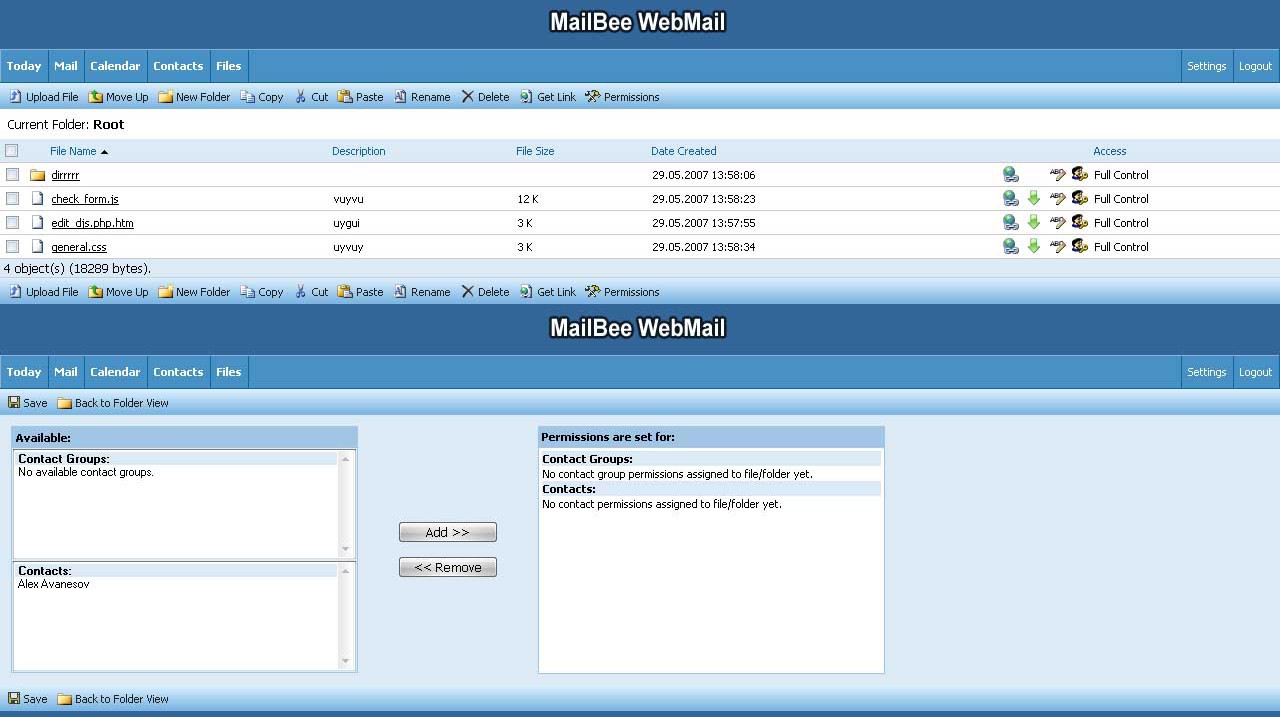Open the check_form.js file link

point(85,199)
